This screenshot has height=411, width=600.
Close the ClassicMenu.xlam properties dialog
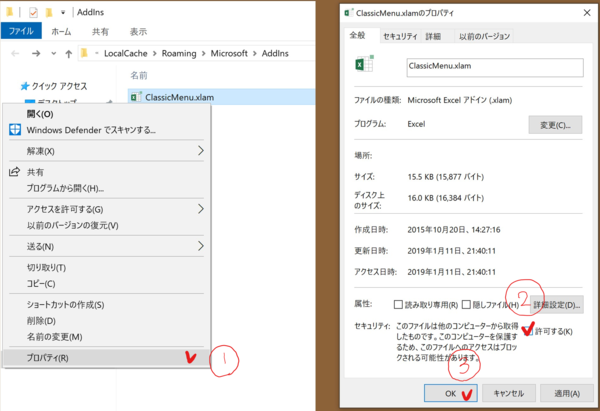[587, 13]
